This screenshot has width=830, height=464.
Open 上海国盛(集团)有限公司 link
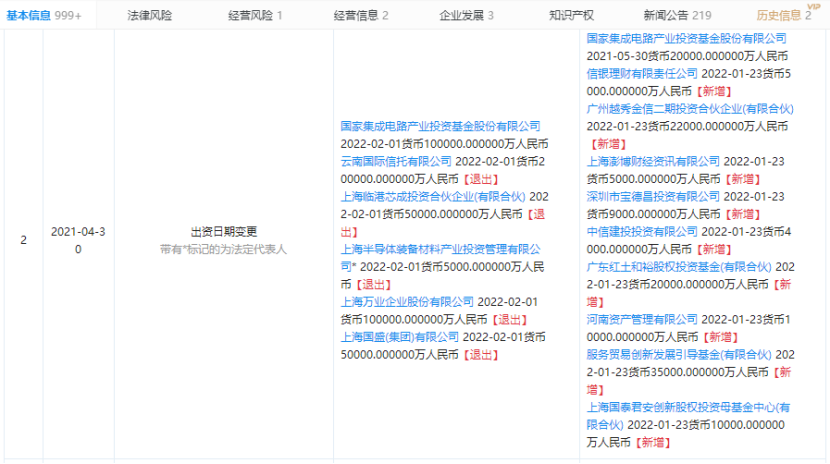[400, 337]
